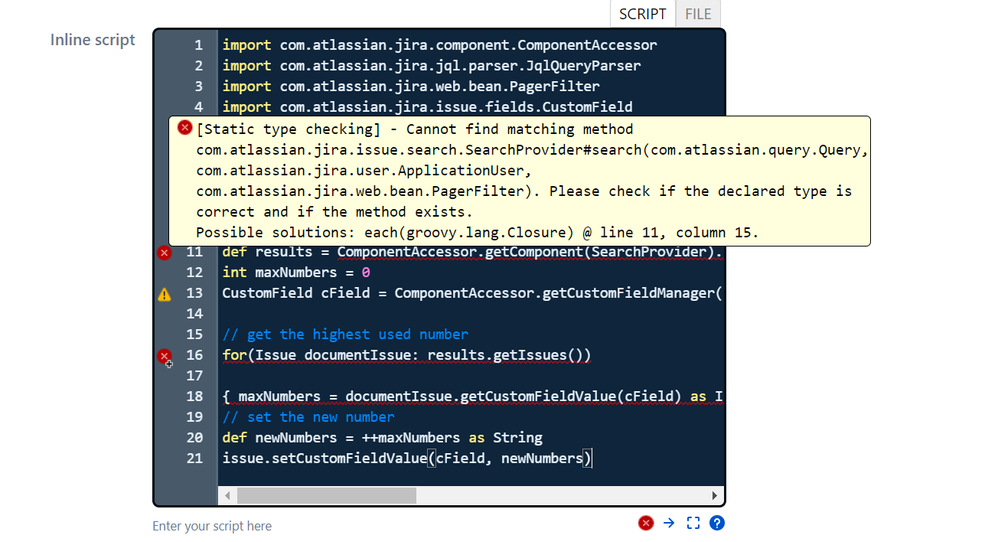Click line number 17 in gutter
Image resolution: width=998 pixels, height=542 pixels.
[194, 376]
